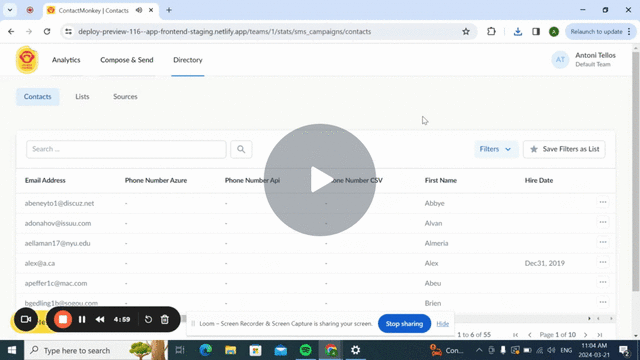Click the table horizontal scrollbar right arrow
Screen dimensions: 640x360
(x=611, y=318)
